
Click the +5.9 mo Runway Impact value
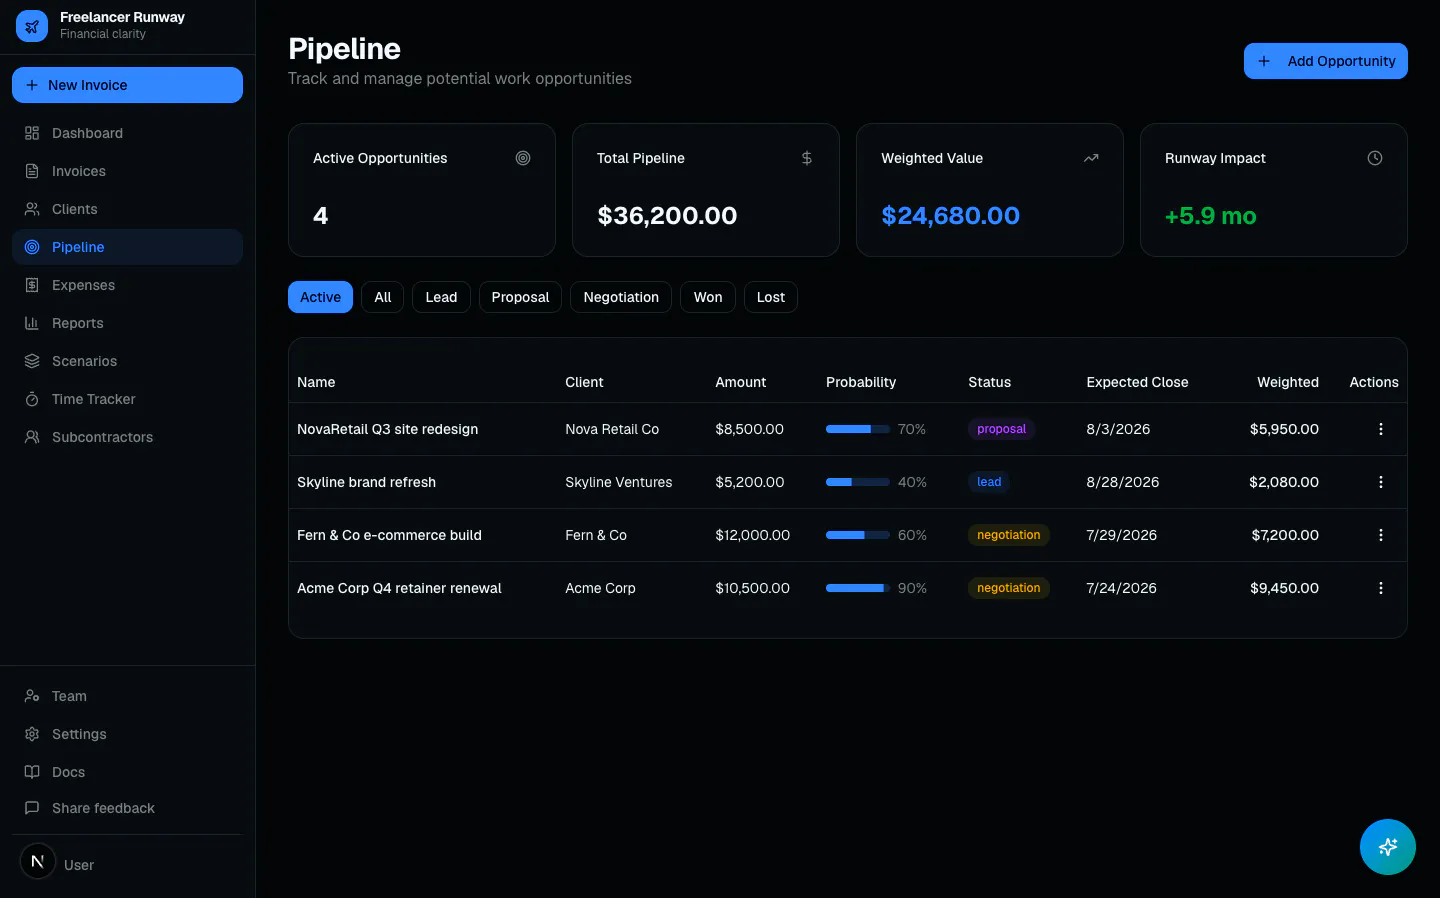click(1211, 216)
